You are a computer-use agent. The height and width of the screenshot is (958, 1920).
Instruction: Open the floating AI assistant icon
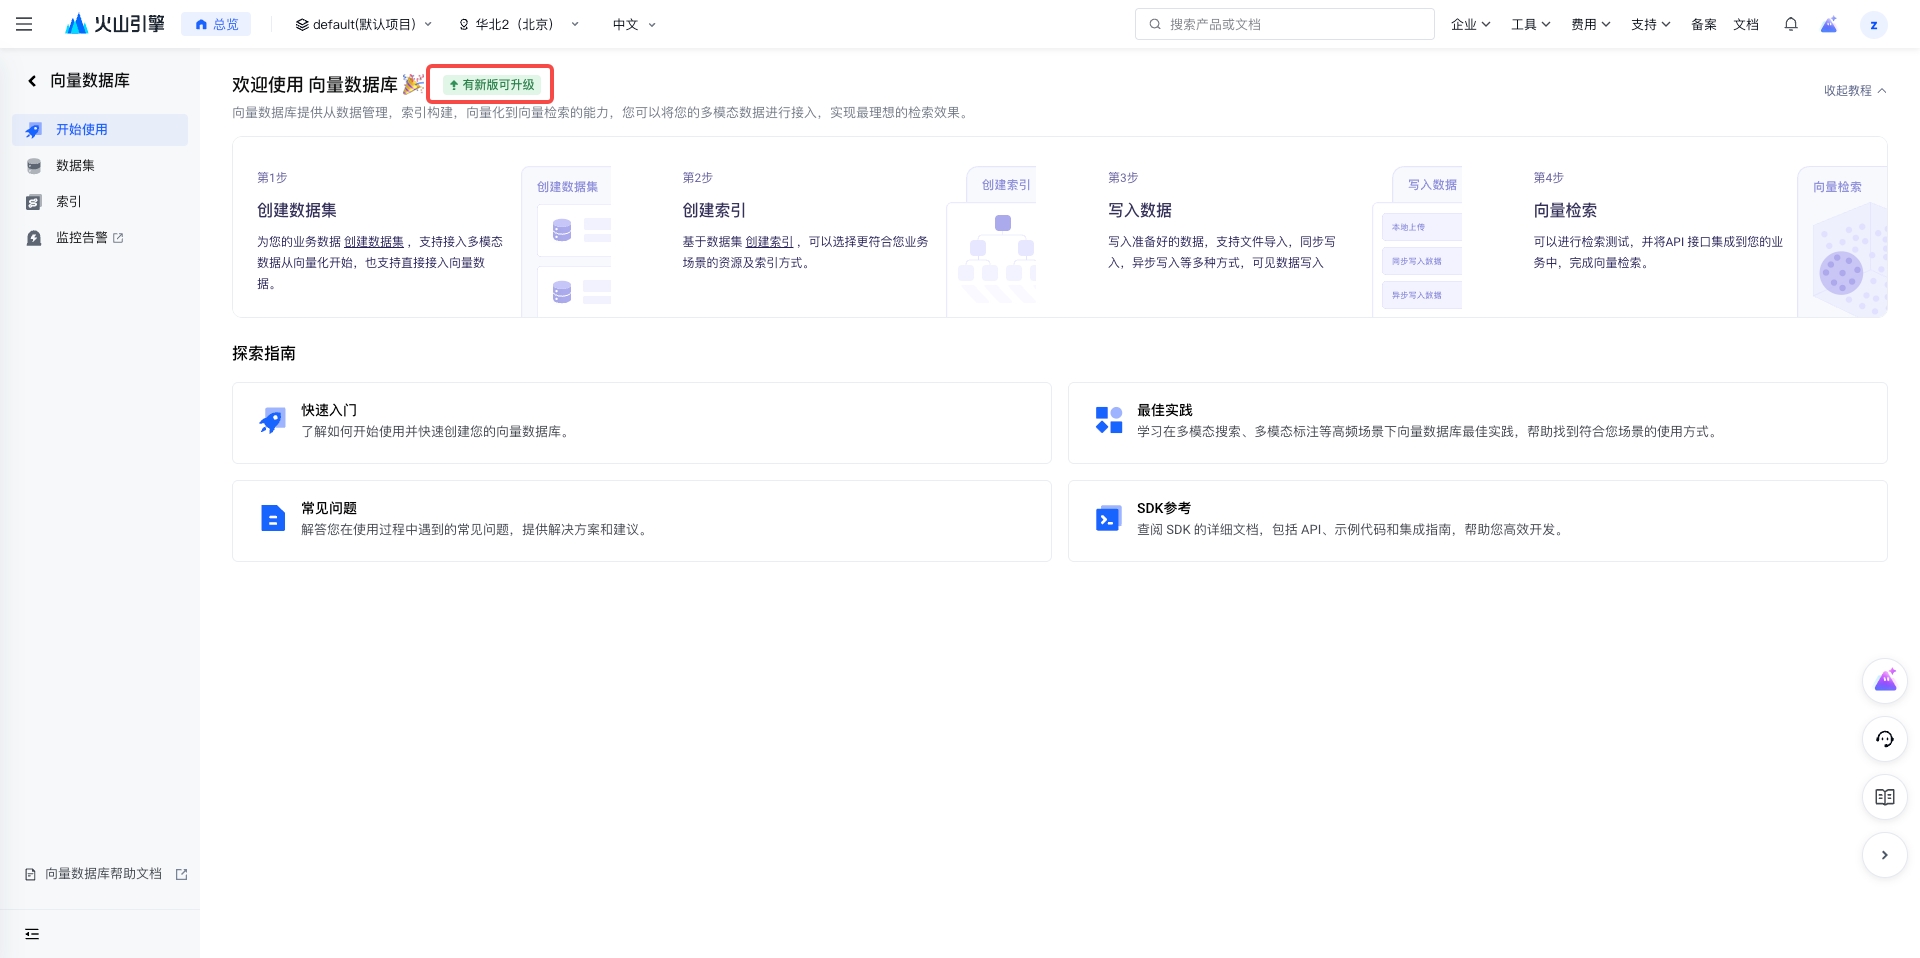(x=1885, y=681)
